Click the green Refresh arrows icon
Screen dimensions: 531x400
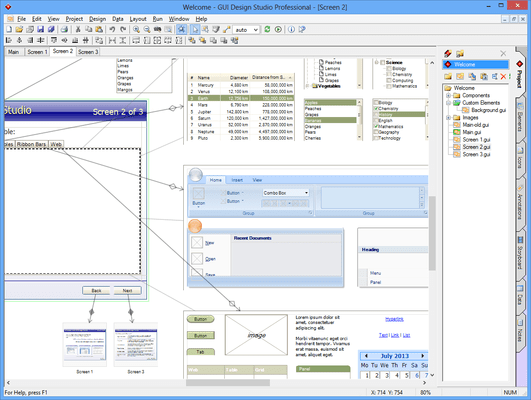[267, 29]
